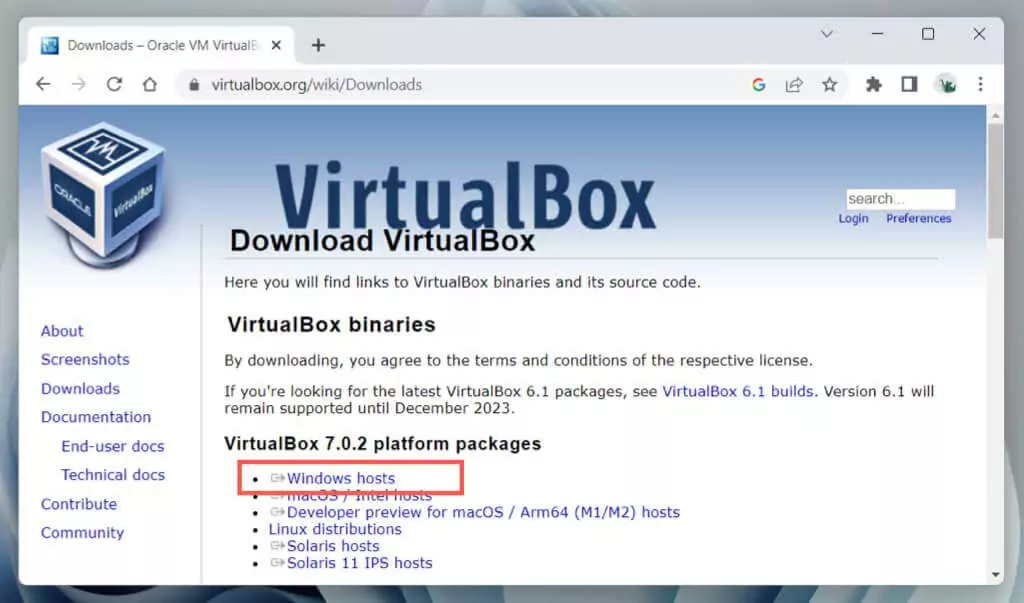
Task: Open the Community sidebar link
Action: [82, 532]
